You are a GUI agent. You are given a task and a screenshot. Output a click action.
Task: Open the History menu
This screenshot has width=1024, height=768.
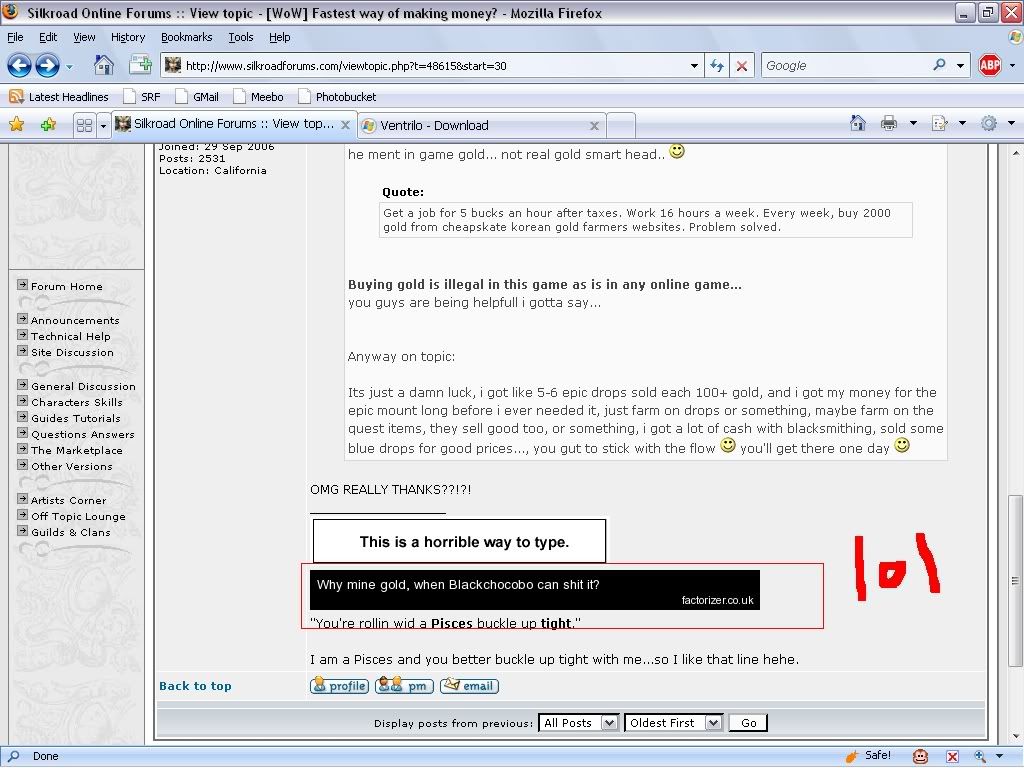click(x=127, y=37)
